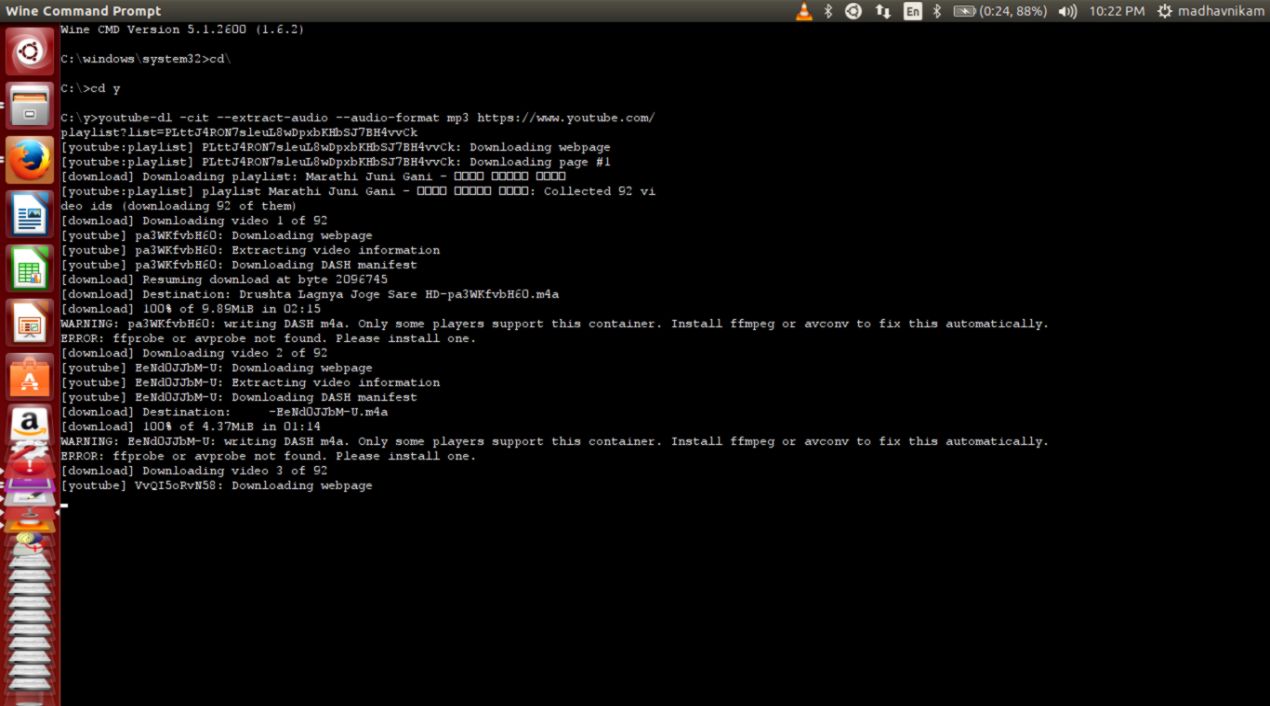Open the Bluetooth indicator menu
The height and width of the screenshot is (706, 1270).
point(936,10)
